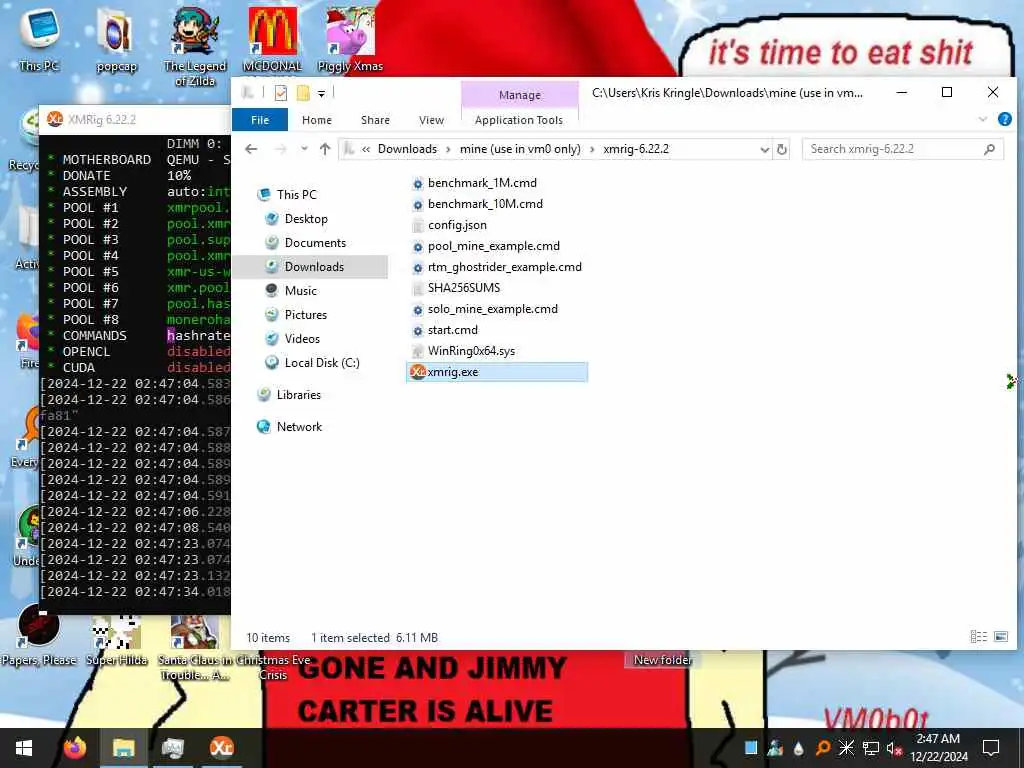Select solo_mine_example.cmd

485,309
